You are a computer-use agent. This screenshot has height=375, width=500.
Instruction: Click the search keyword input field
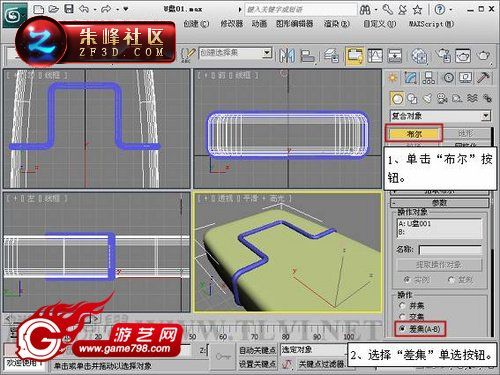[301, 10]
